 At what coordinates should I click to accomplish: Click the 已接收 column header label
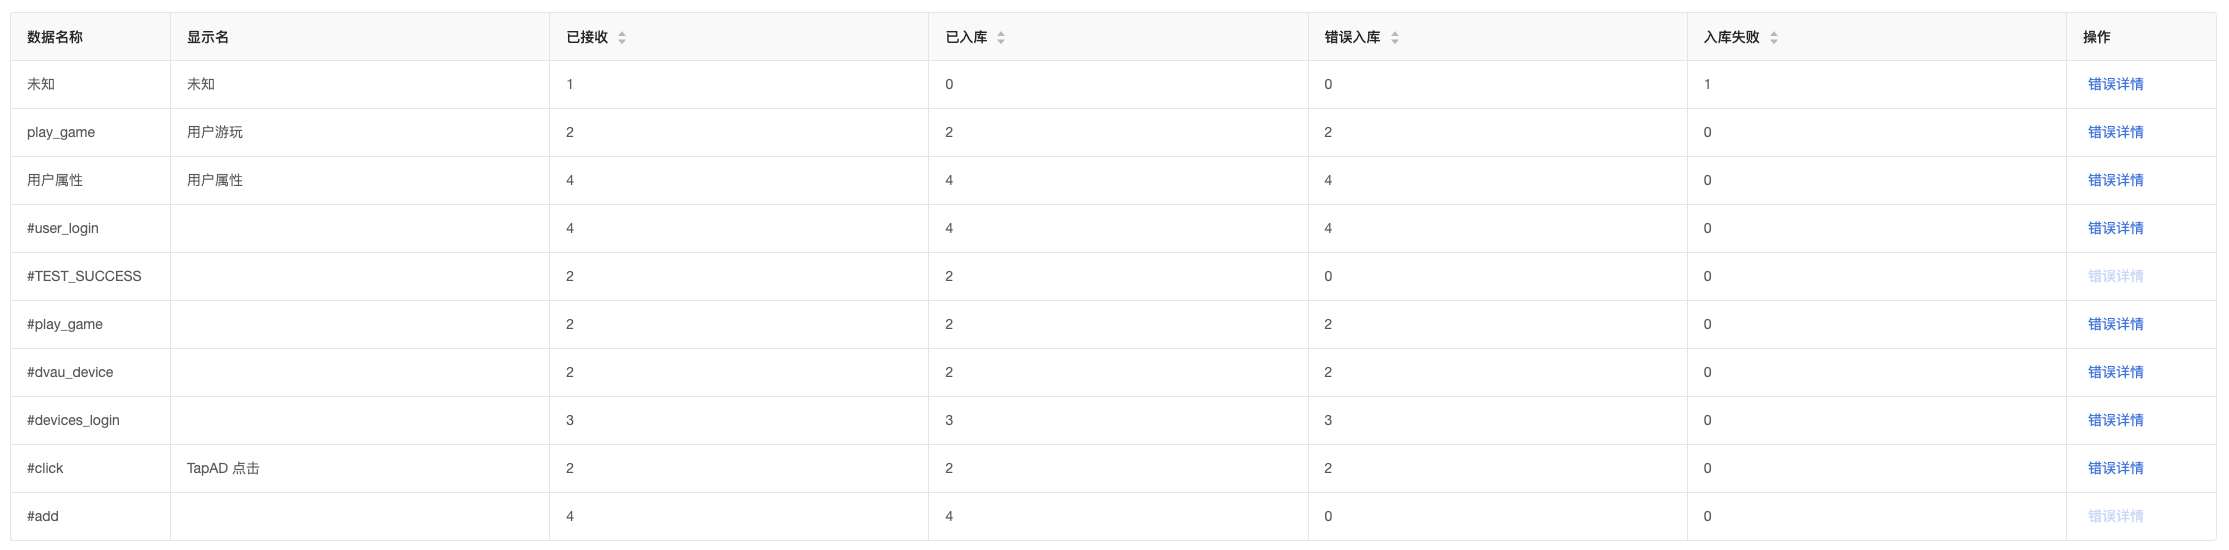pos(587,37)
